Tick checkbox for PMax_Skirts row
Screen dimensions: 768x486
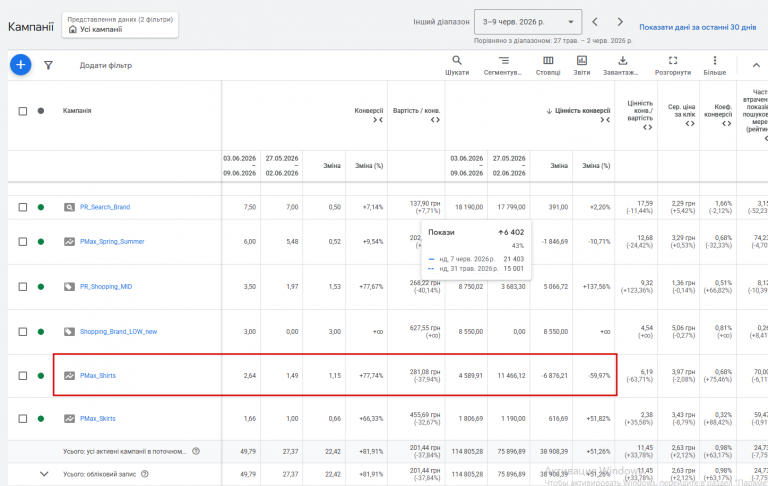tap(23, 418)
